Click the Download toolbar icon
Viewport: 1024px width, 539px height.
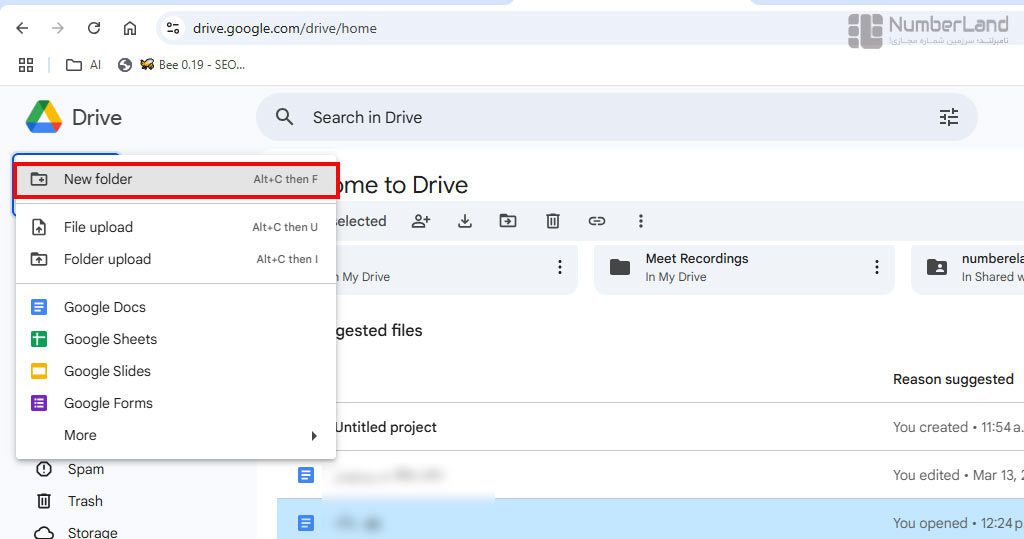465,221
